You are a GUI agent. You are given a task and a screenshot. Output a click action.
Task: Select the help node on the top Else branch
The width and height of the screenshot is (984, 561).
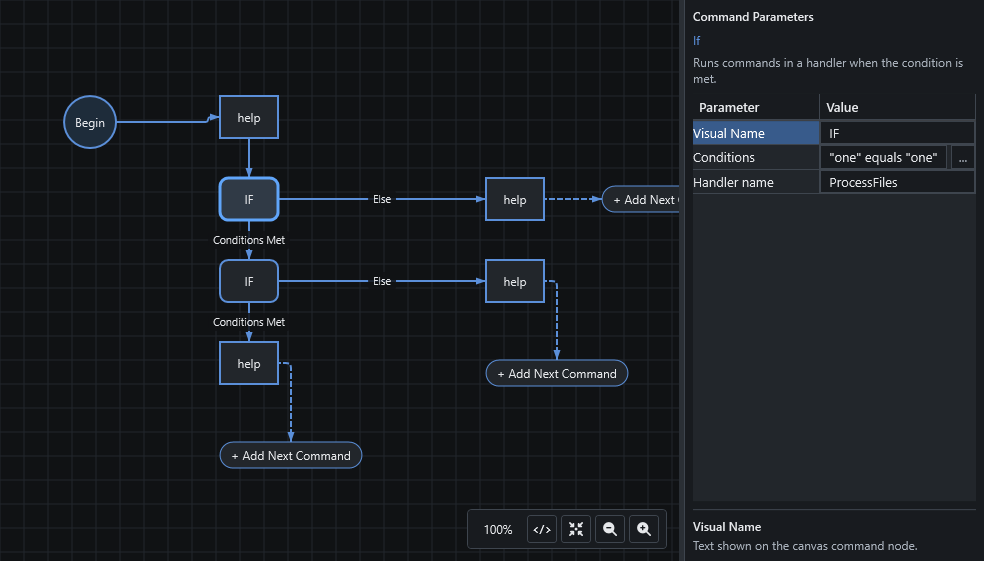tap(515, 200)
